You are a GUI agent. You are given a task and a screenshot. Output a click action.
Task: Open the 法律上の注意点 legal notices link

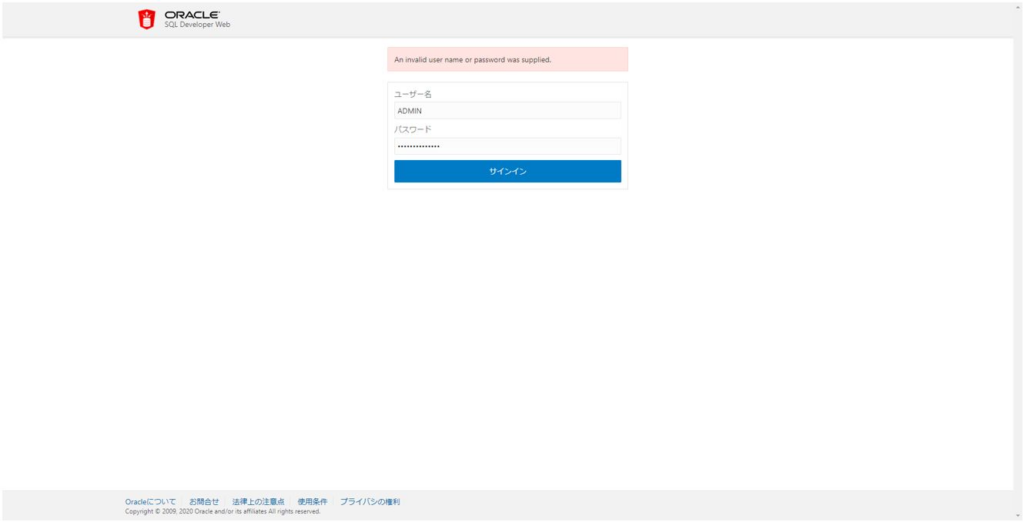pos(258,501)
